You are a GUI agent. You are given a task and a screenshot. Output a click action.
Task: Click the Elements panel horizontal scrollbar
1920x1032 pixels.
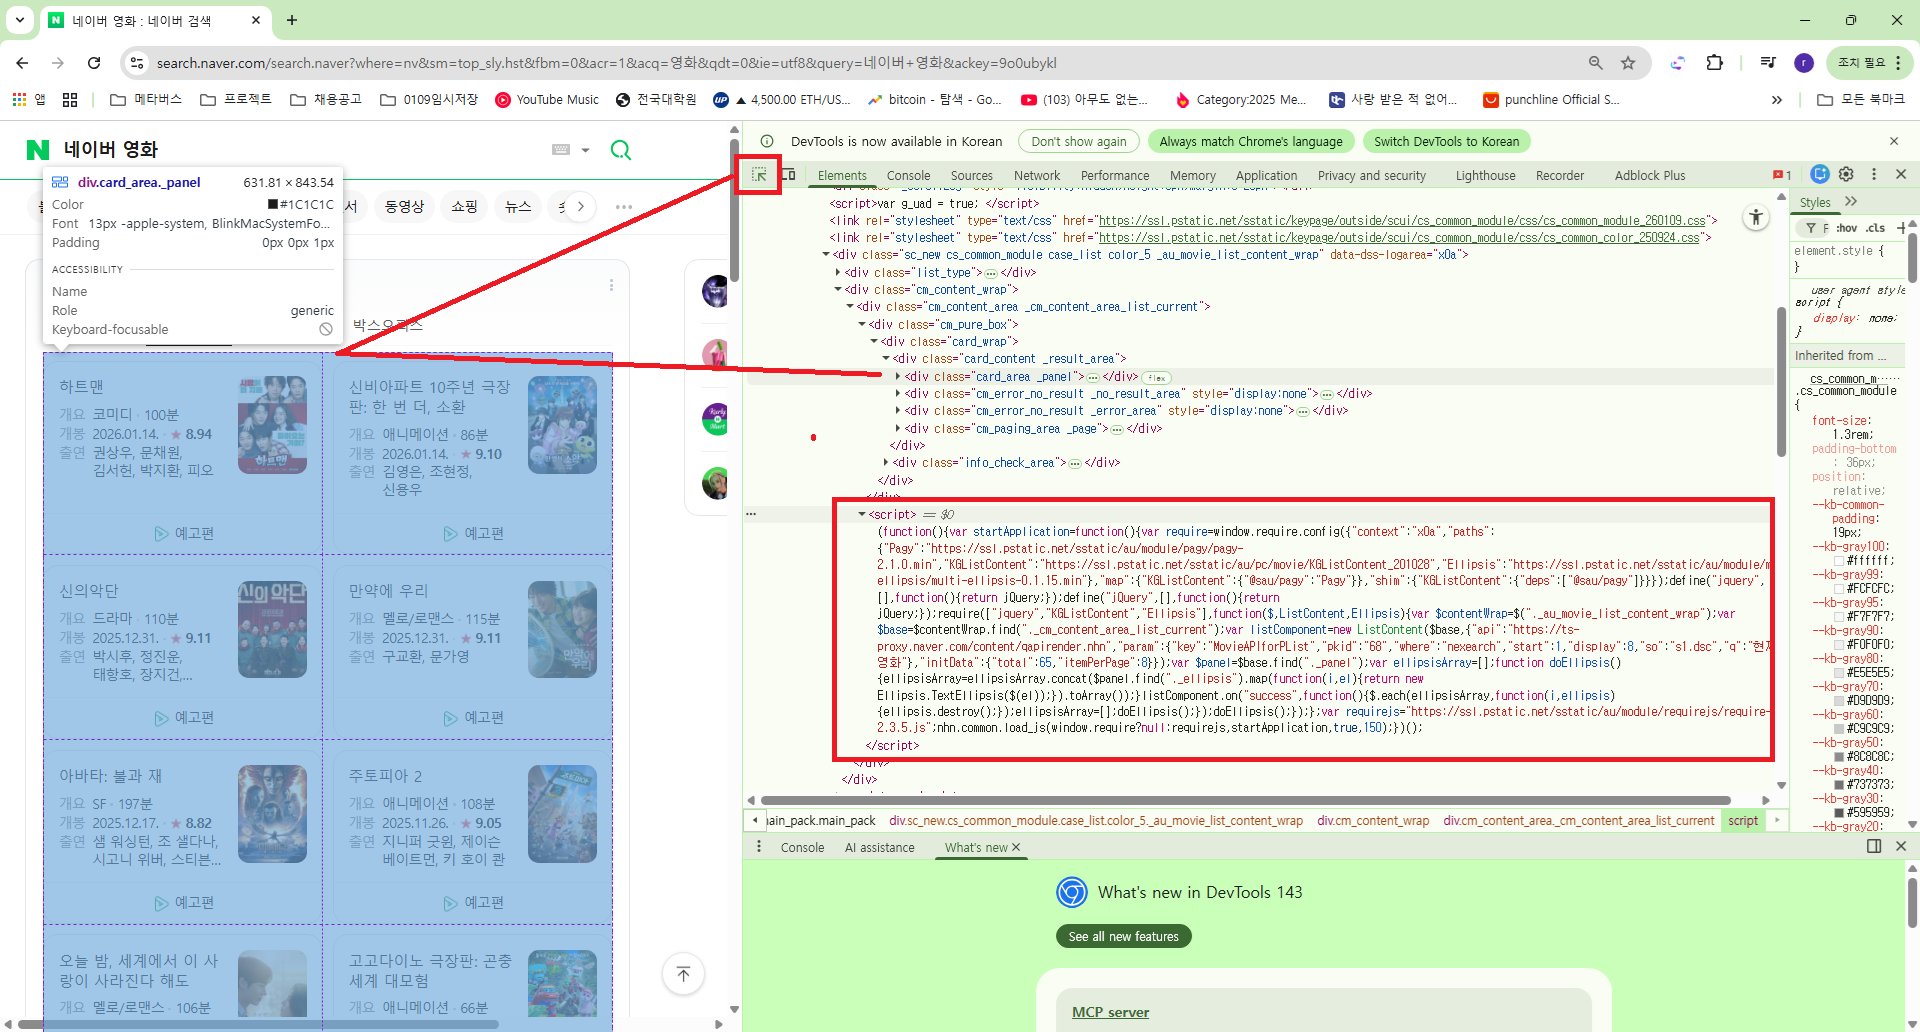coord(1245,800)
